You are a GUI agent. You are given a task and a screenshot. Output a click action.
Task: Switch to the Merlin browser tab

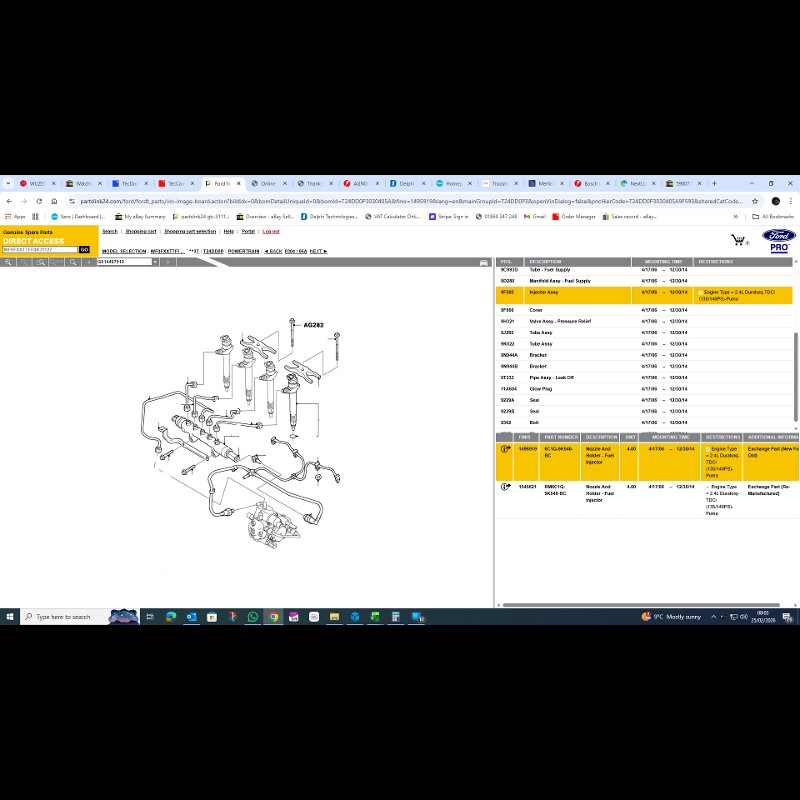click(545, 184)
